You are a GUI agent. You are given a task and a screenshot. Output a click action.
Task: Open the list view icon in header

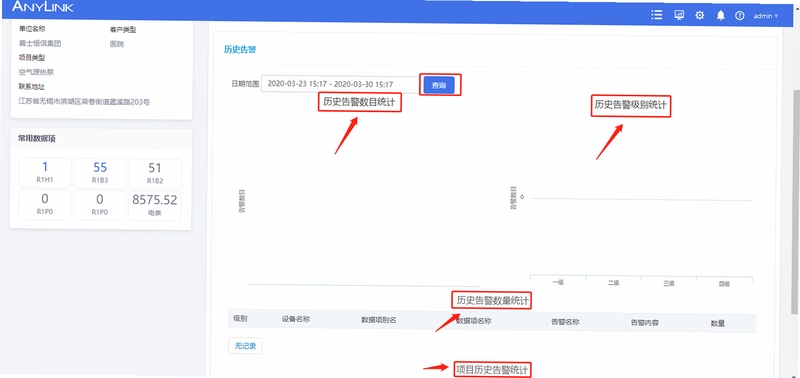coord(657,15)
